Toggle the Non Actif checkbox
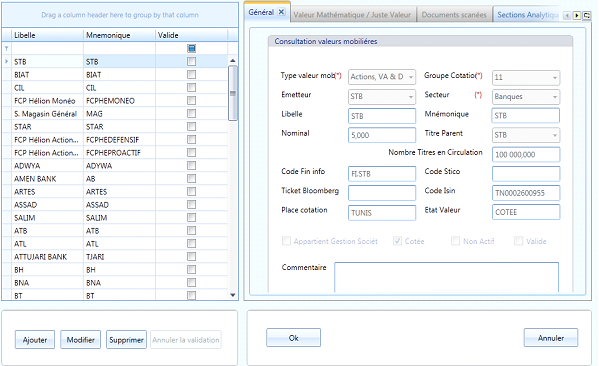The height and width of the screenshot is (366, 599). [455, 241]
